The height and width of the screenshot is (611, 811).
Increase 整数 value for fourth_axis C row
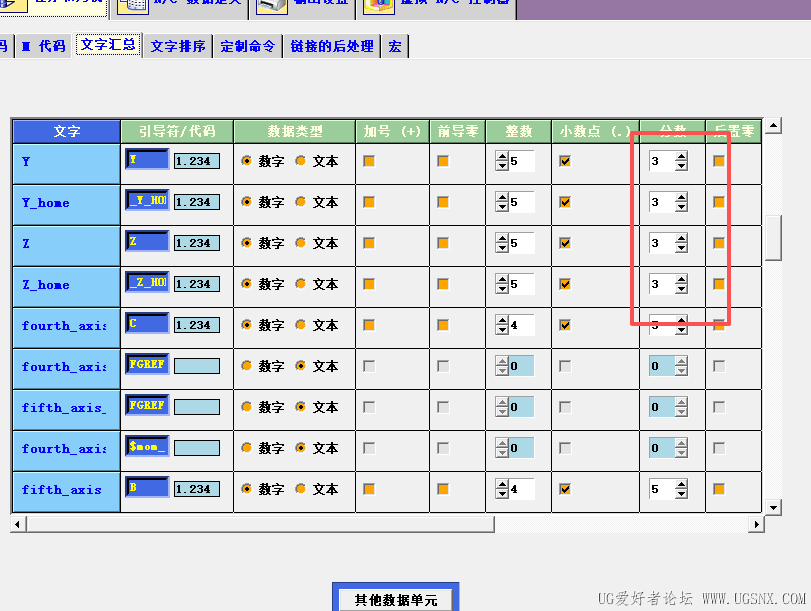click(x=502, y=320)
